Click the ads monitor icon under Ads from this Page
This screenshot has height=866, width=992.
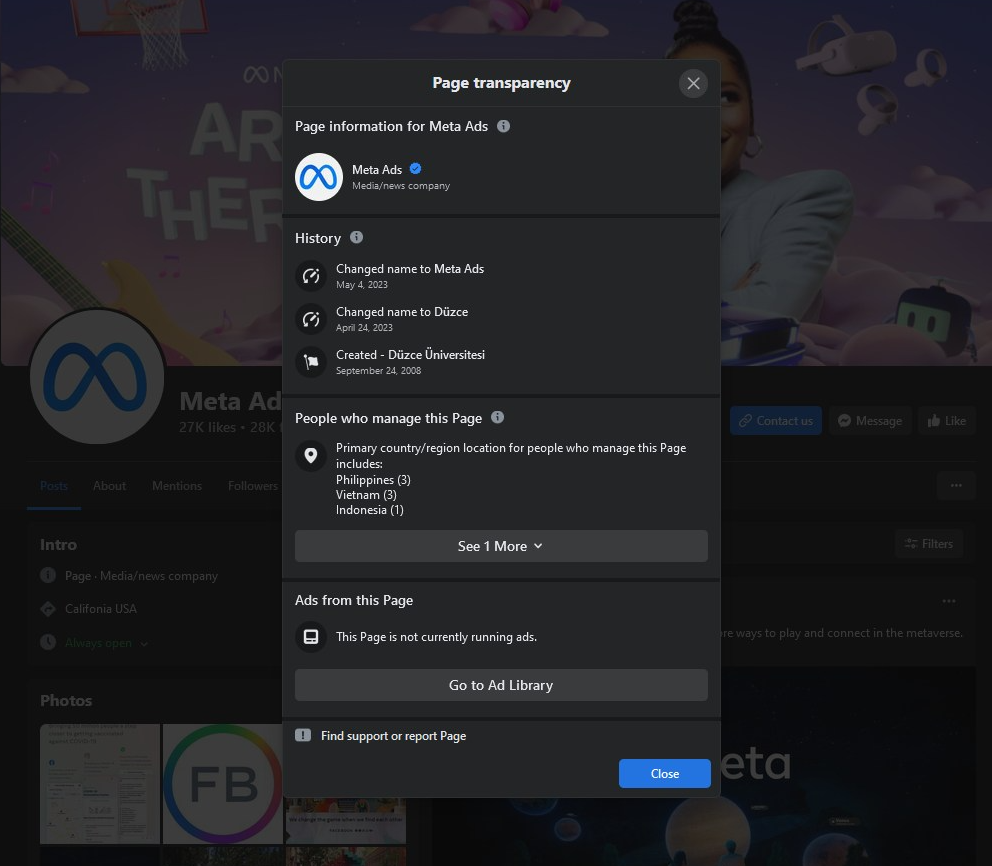[x=311, y=637]
